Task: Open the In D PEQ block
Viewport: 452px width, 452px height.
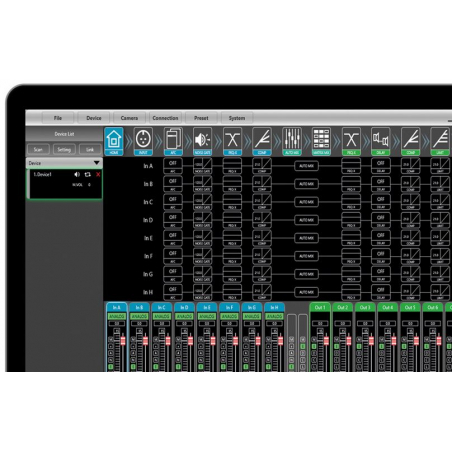Action: coord(232,220)
